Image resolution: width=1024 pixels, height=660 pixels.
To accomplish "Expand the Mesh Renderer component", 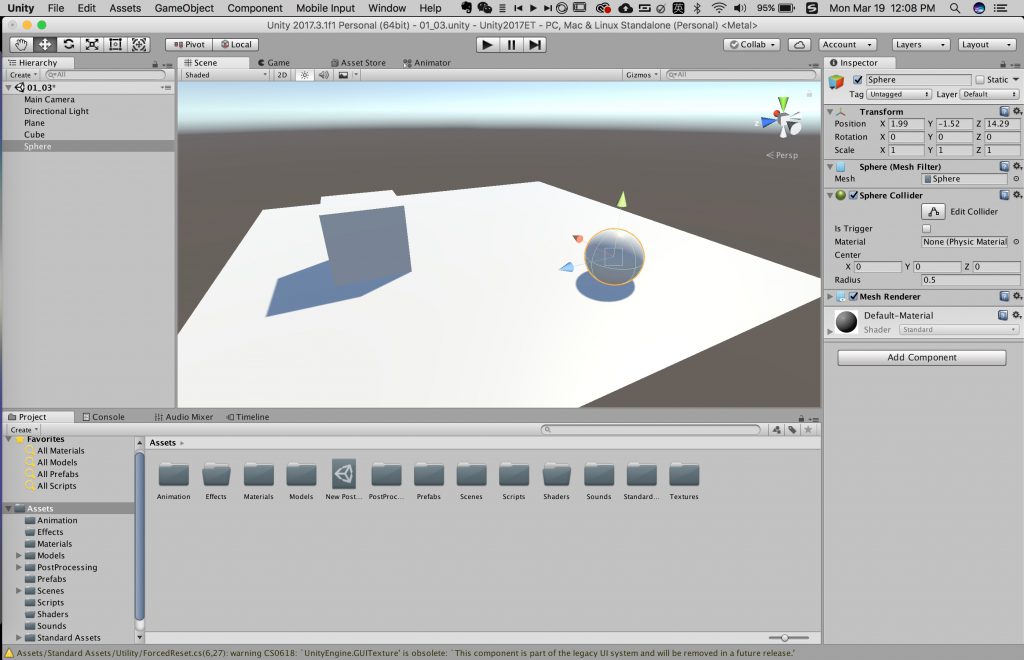I will coord(830,296).
